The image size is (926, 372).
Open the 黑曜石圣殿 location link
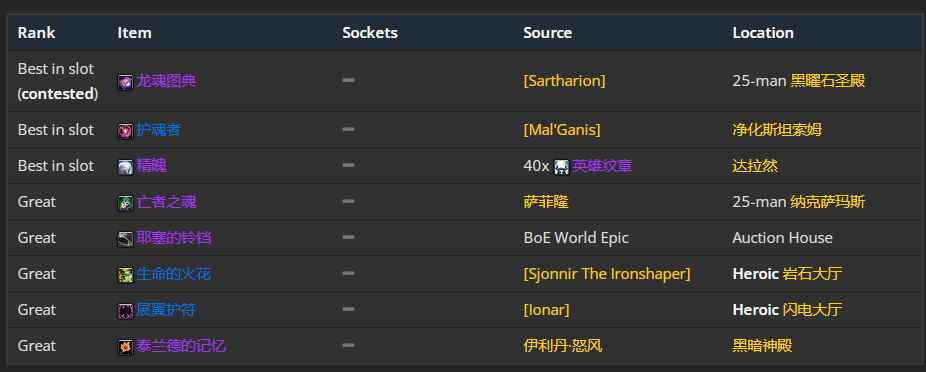[x=827, y=80]
